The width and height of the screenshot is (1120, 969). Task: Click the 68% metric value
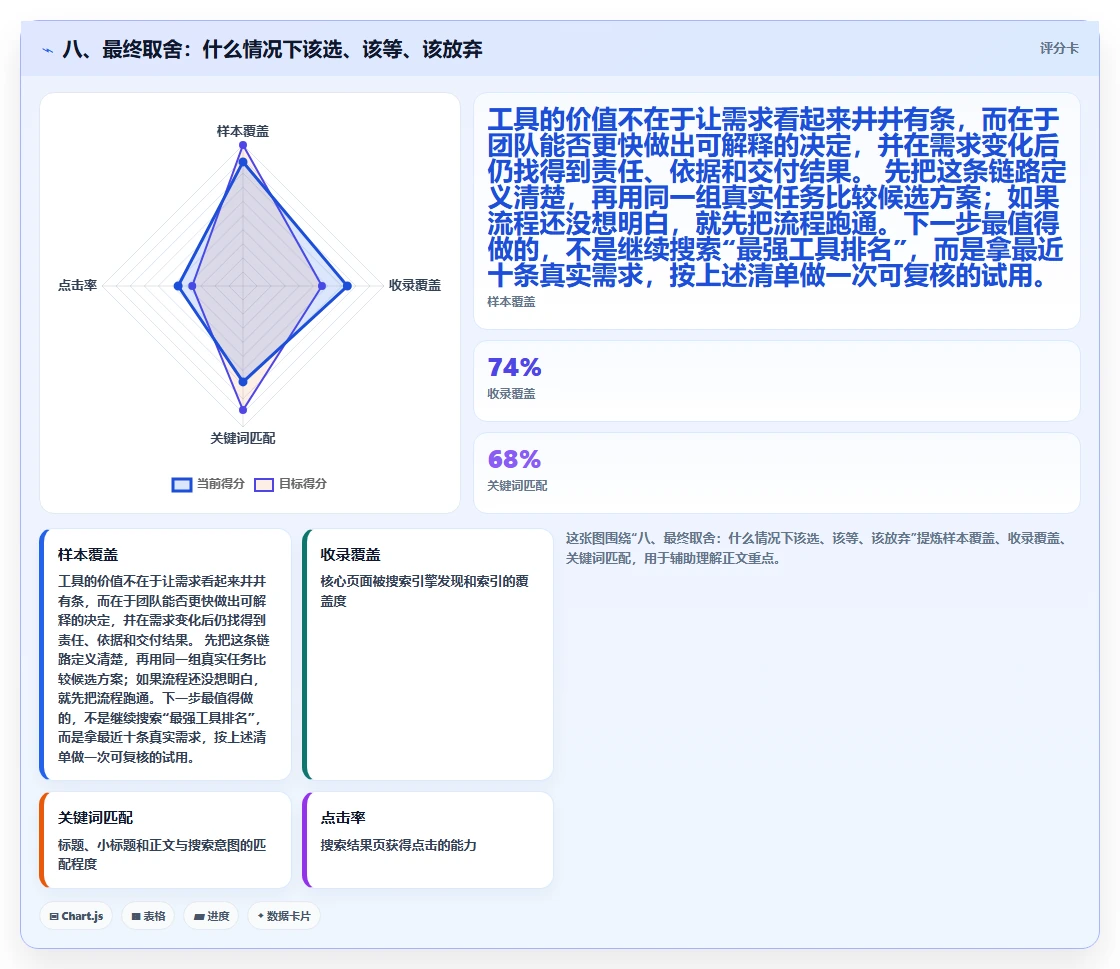(x=514, y=459)
